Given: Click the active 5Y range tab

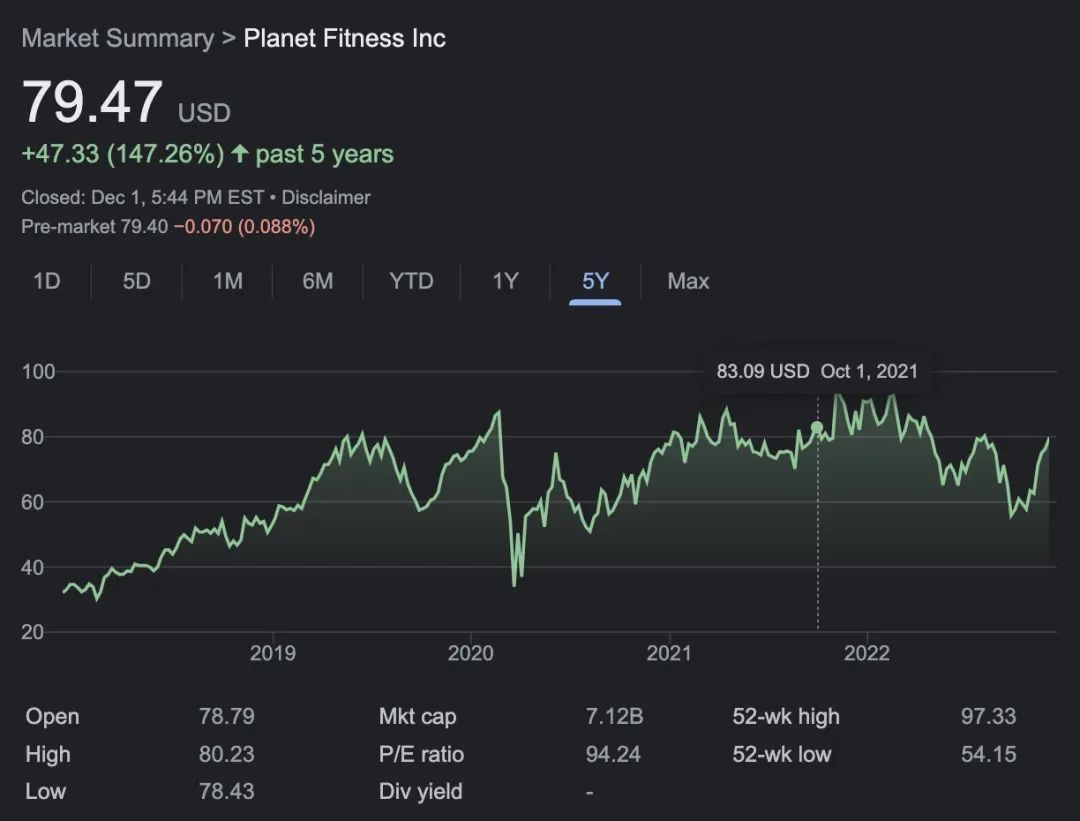Looking at the screenshot, I should pos(595,281).
